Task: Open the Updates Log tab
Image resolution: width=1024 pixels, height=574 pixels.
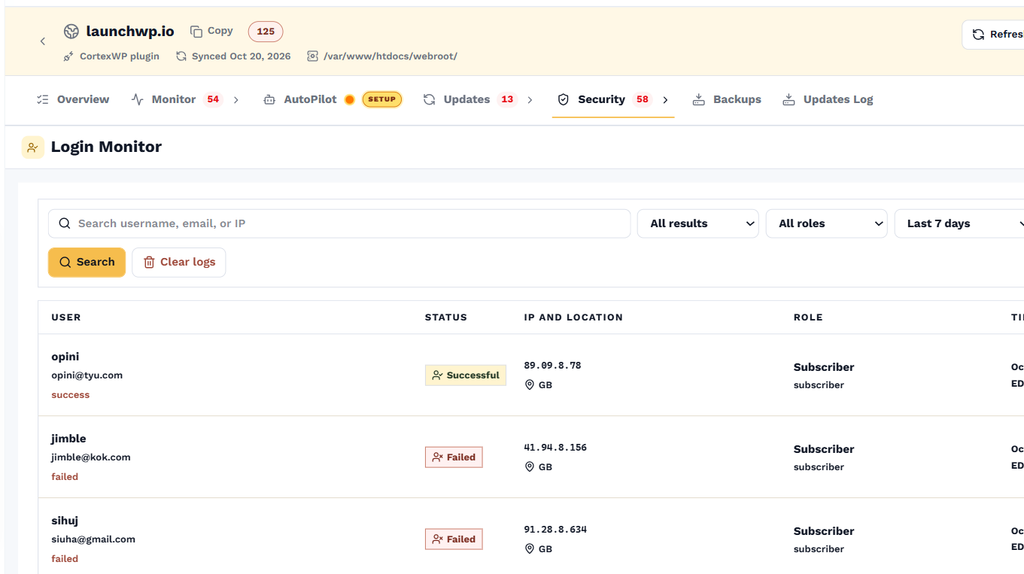Action: (x=827, y=99)
